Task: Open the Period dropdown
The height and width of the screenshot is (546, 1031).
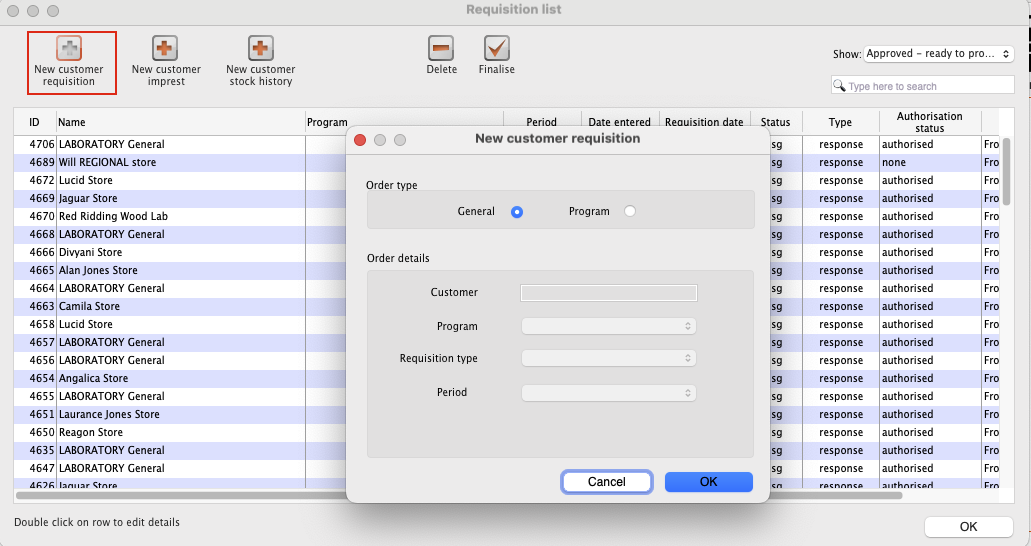Action: 608,393
